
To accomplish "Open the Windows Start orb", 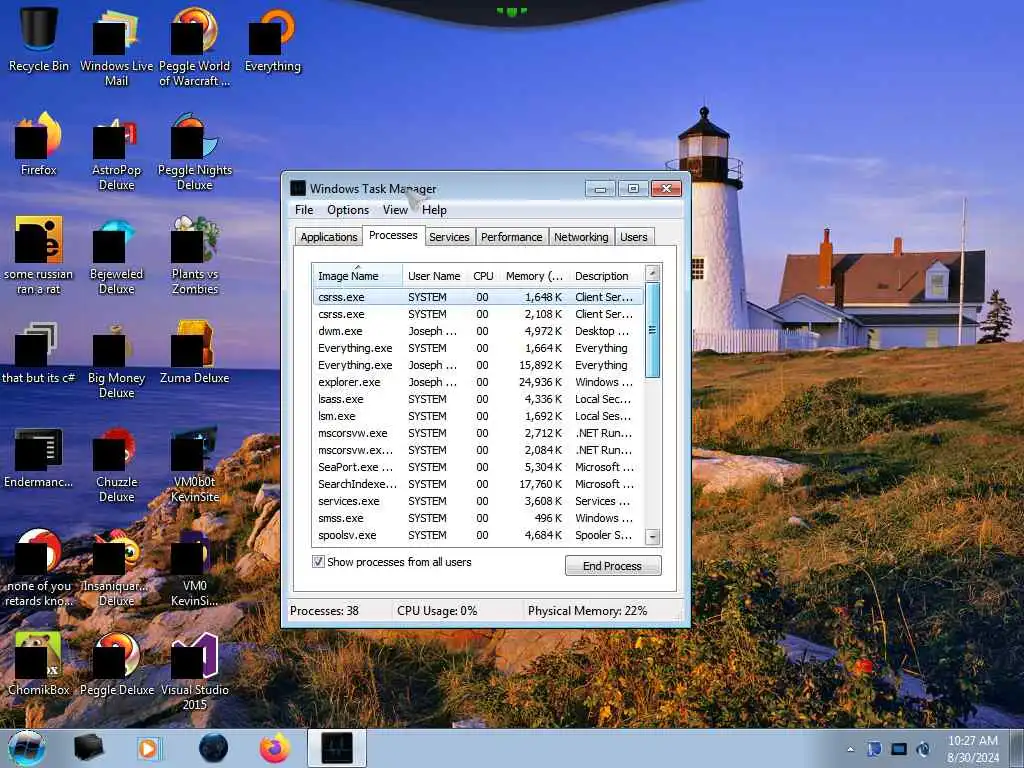I will click(27, 748).
